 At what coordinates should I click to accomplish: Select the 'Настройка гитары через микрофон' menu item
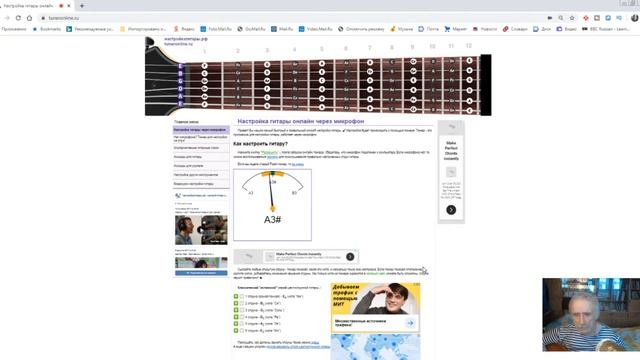201,130
